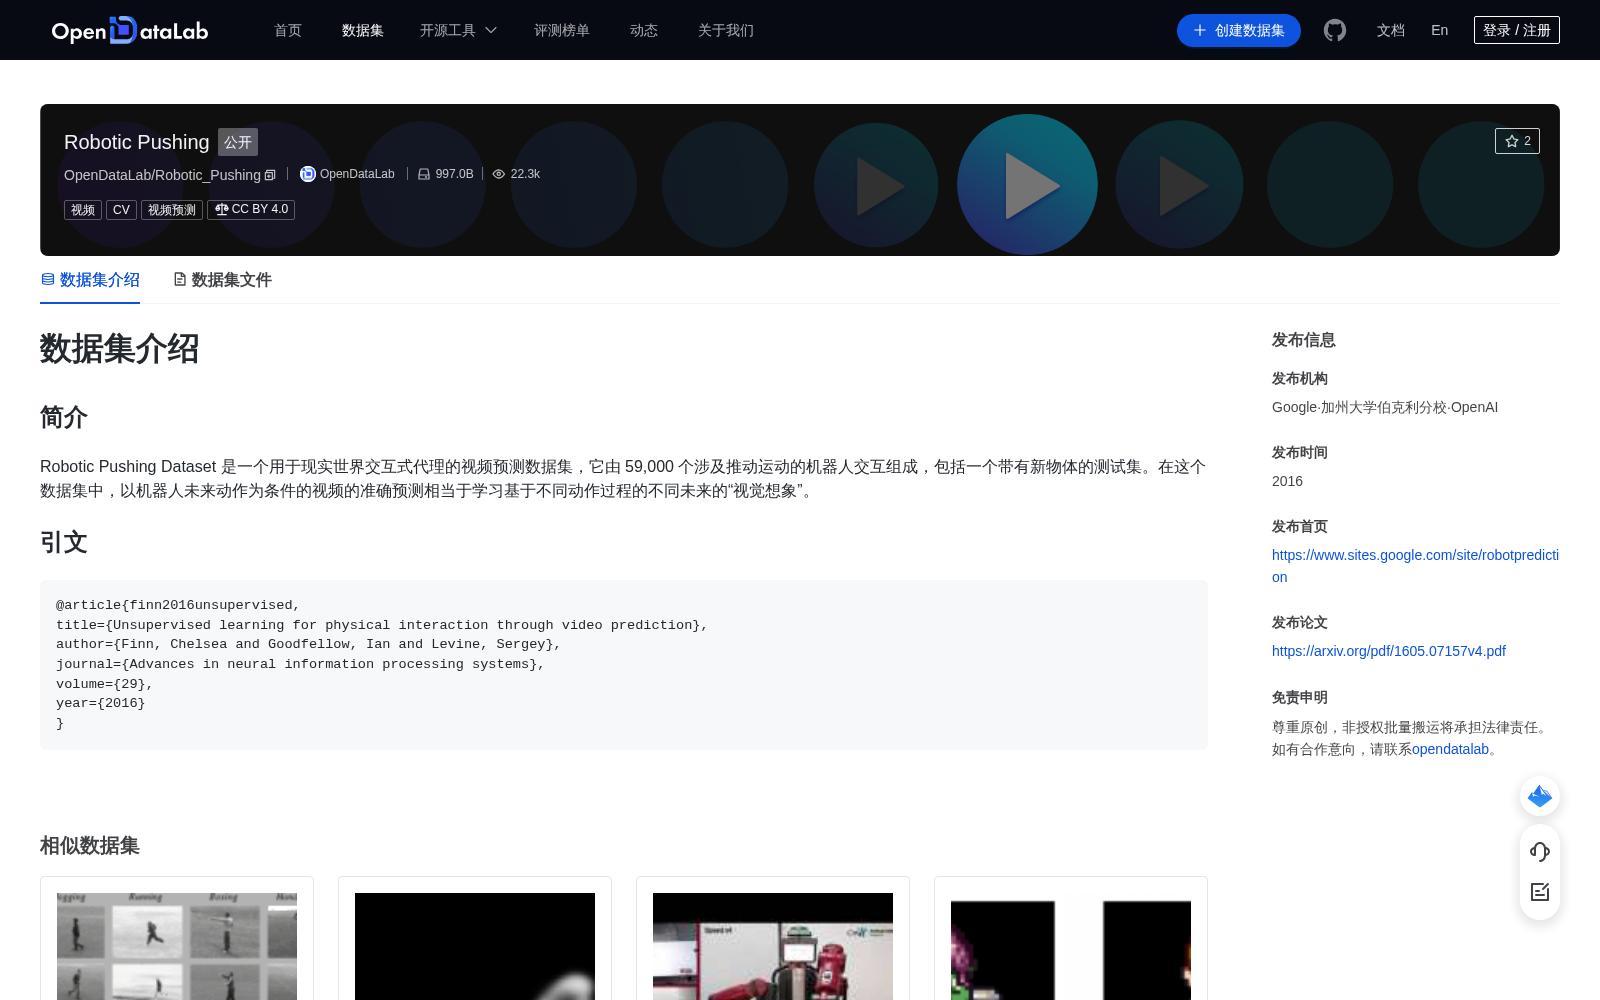Click the OpenDataLab publisher avatar
The width and height of the screenshot is (1600, 1000).
tap(308, 174)
